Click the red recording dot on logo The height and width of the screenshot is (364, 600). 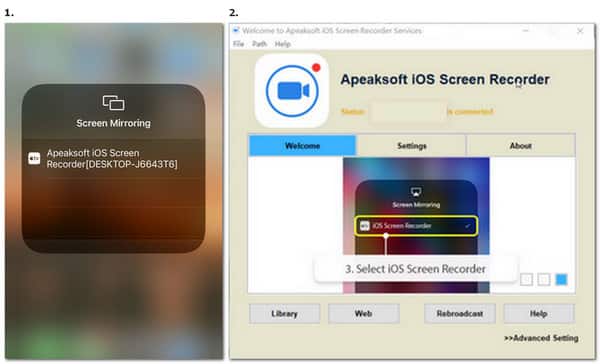[x=316, y=68]
